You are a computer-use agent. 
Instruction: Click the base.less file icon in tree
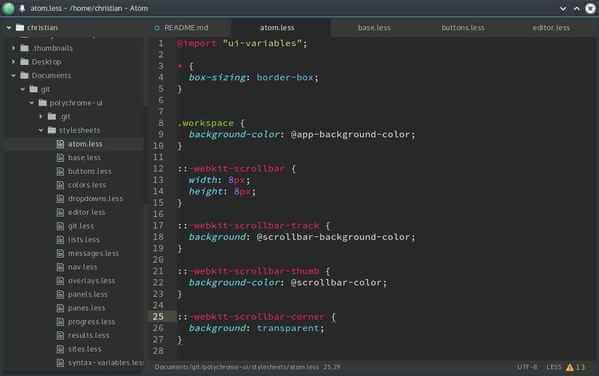click(x=60, y=157)
